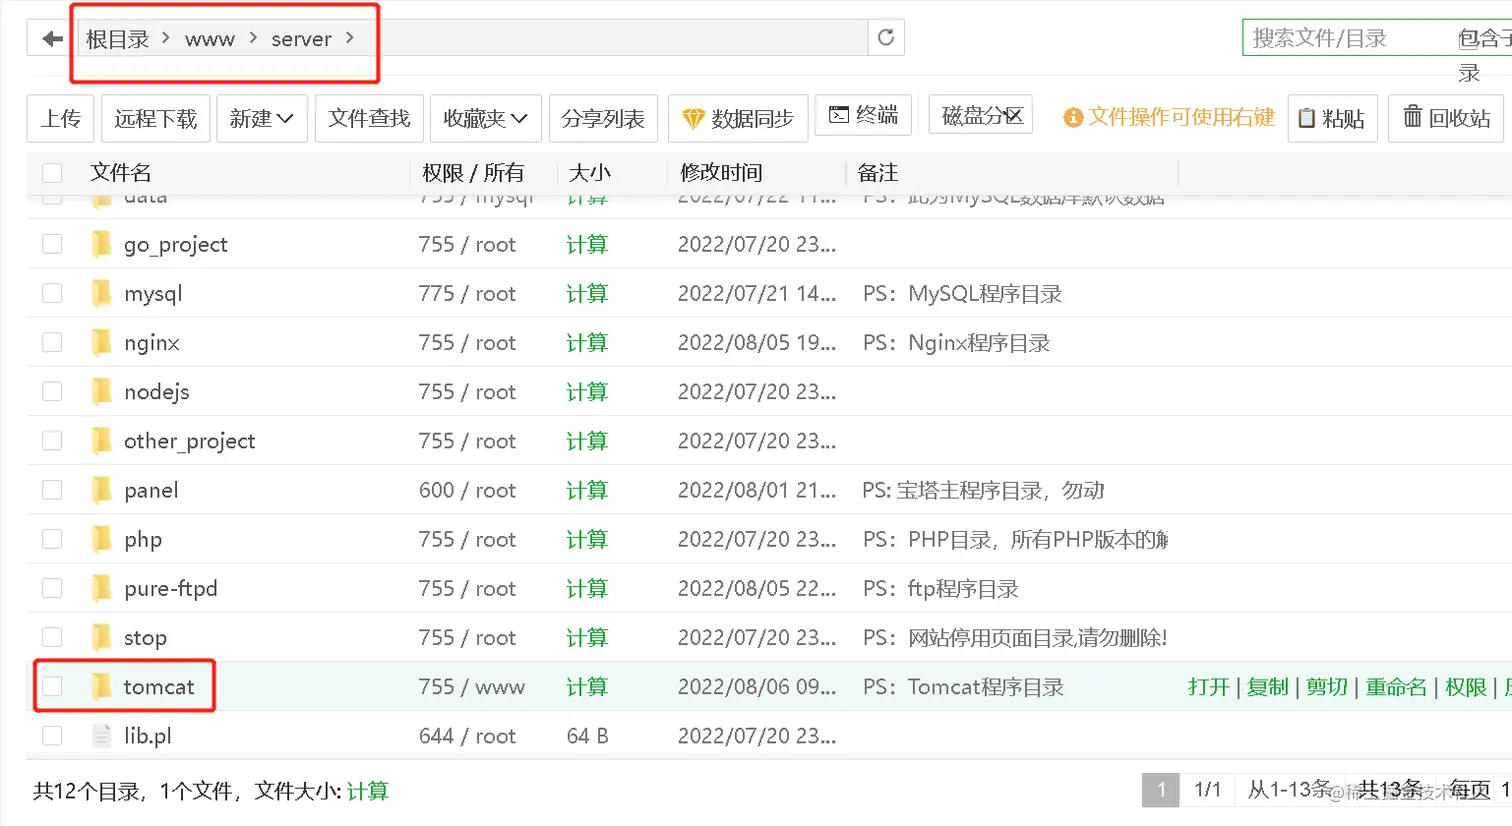
Task: Expand the 新建 dropdown
Action: click(262, 119)
